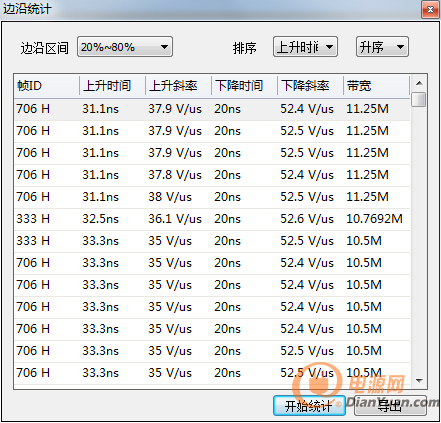Close the 边沿统计 dialog window
The height and width of the screenshot is (423, 441).
(430, 10)
